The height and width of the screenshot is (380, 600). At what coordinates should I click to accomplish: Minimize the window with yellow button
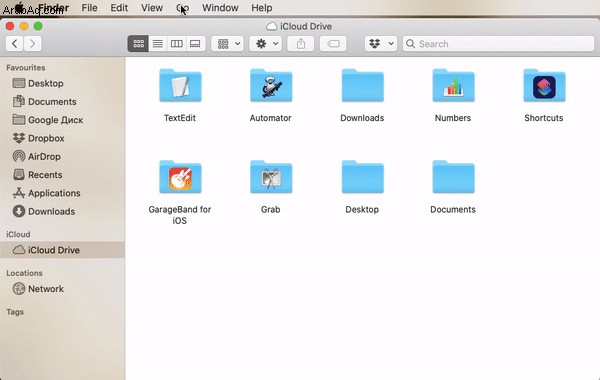click(24, 26)
